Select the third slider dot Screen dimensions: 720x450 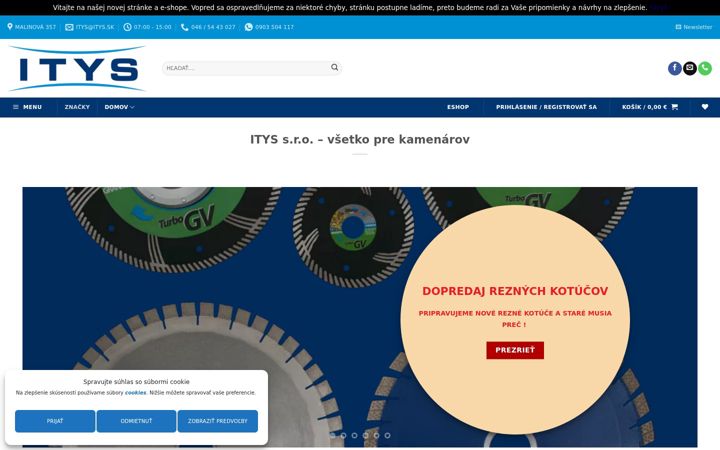pyautogui.click(x=354, y=435)
